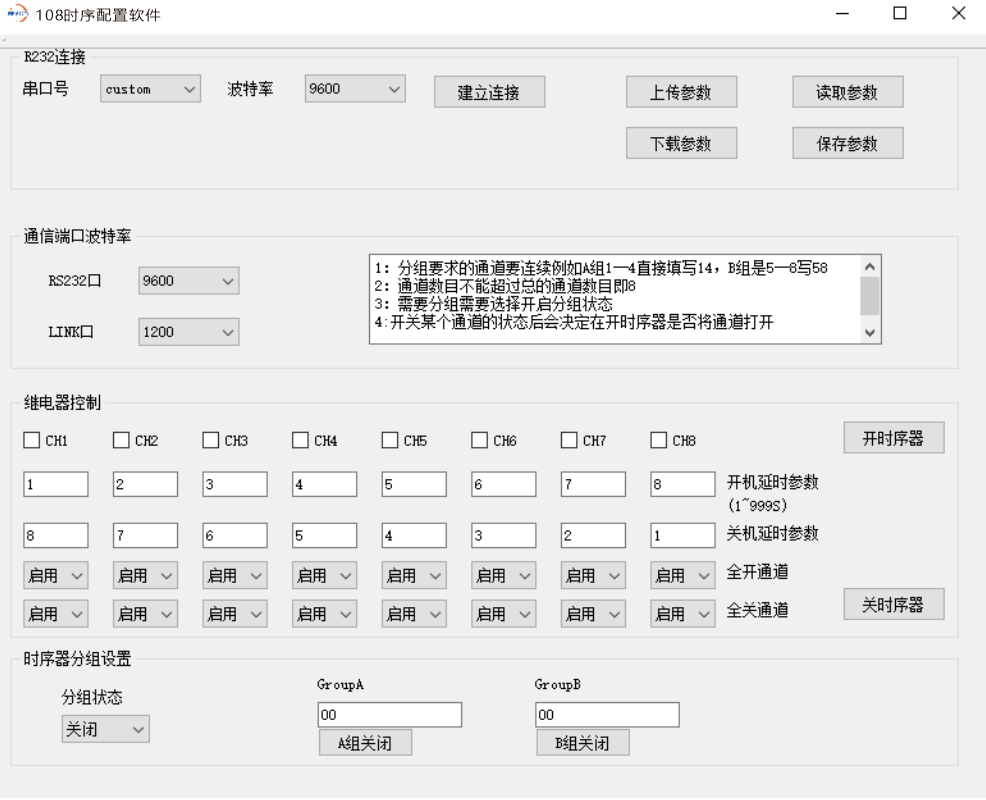This screenshot has height=800, width=986.
Task: Click the 保存参数 save parameters button
Action: tap(847, 142)
